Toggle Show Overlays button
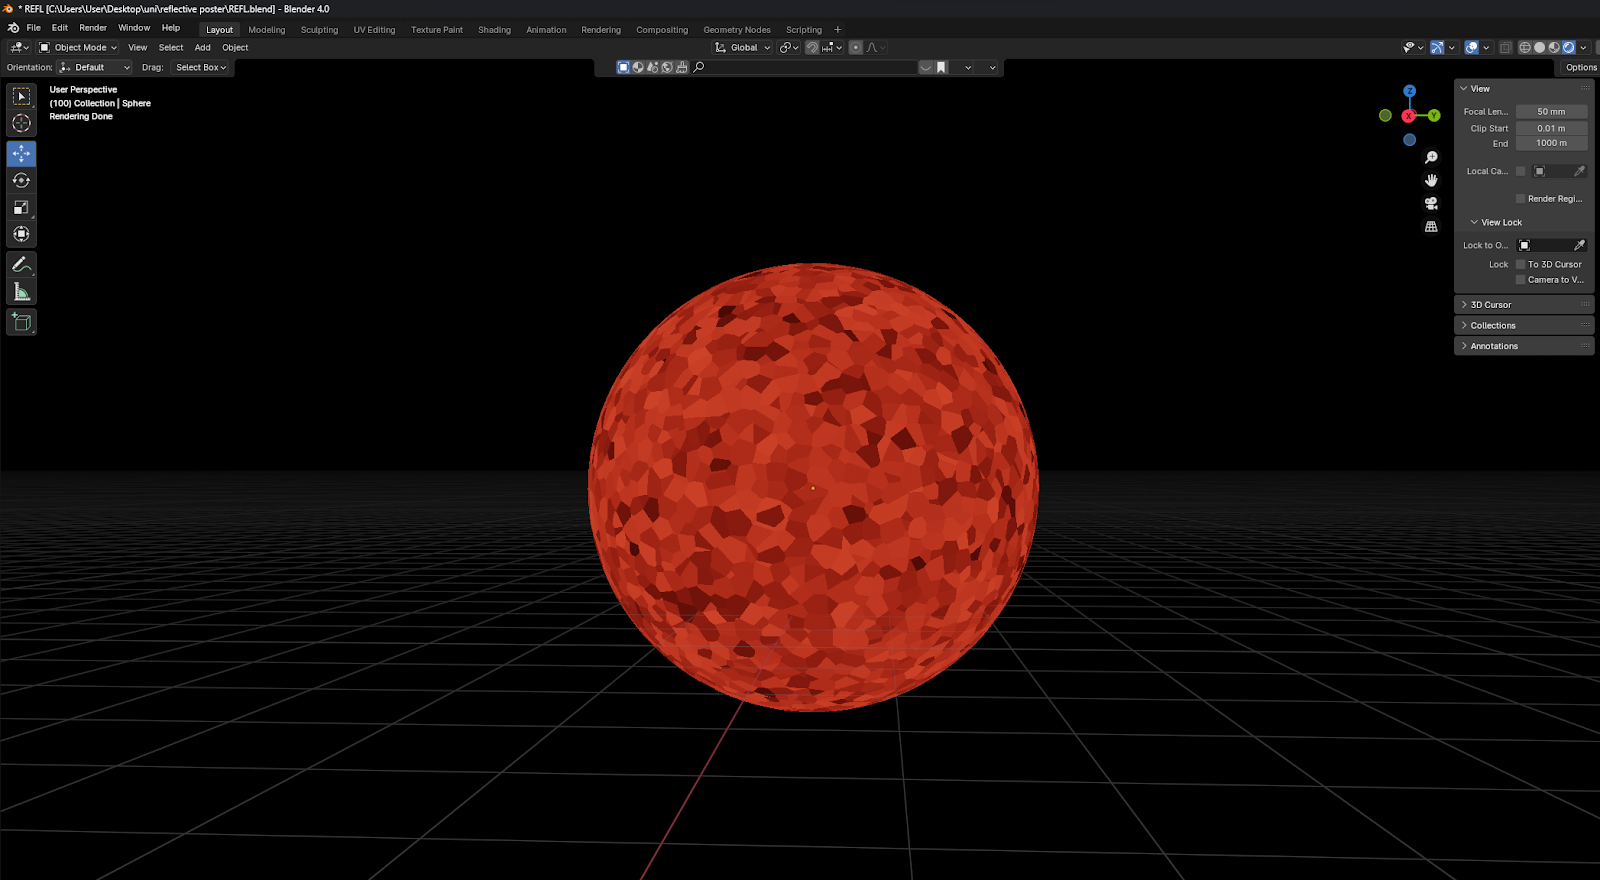 click(x=1472, y=48)
